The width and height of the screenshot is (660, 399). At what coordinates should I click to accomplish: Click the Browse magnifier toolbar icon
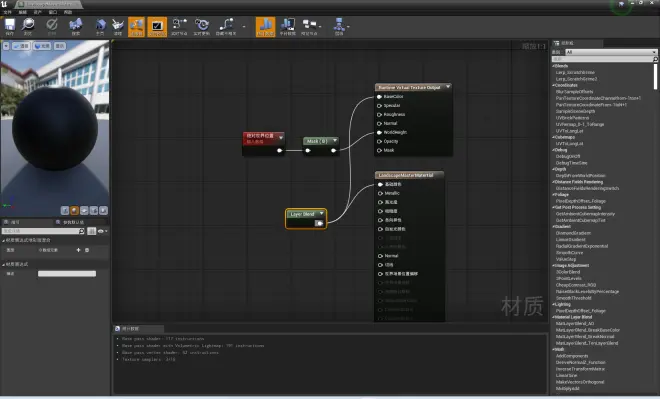point(28,27)
